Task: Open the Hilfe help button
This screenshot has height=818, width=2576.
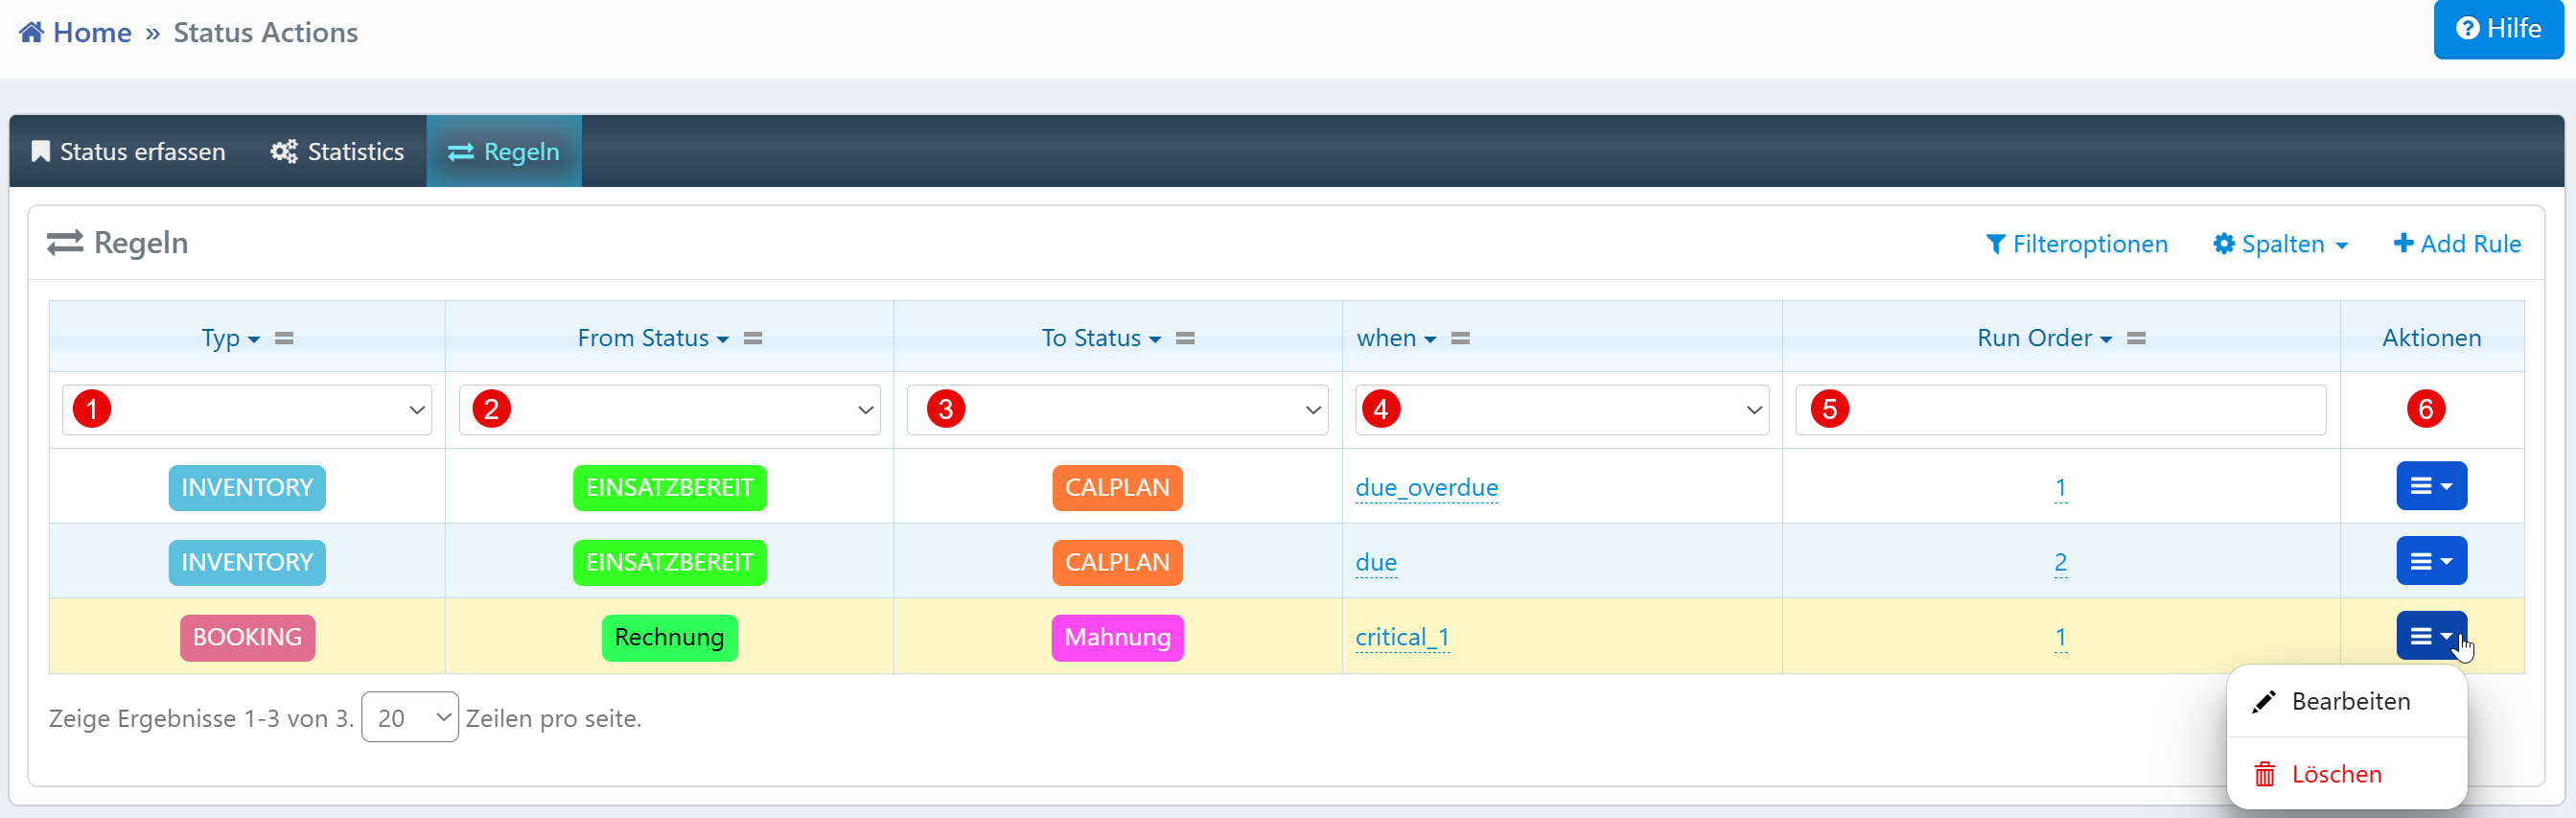Action: coord(2497,29)
